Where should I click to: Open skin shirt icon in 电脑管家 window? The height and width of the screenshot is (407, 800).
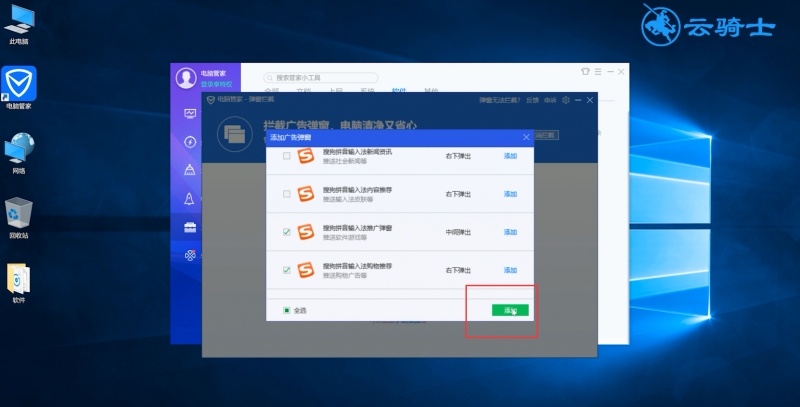(585, 71)
